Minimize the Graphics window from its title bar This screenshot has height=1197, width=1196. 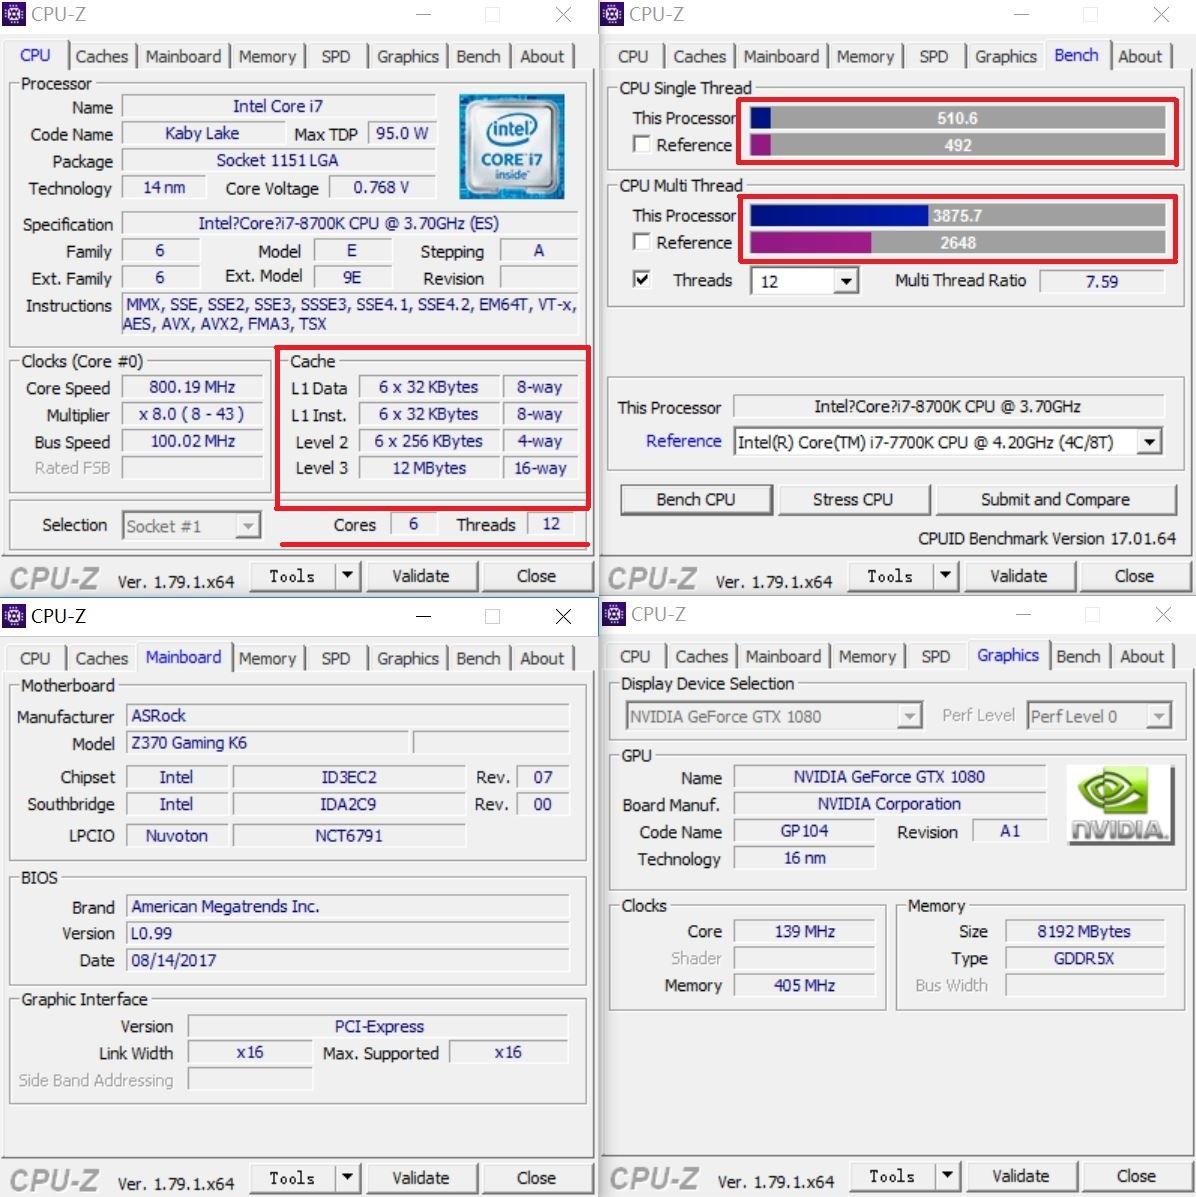(1022, 615)
